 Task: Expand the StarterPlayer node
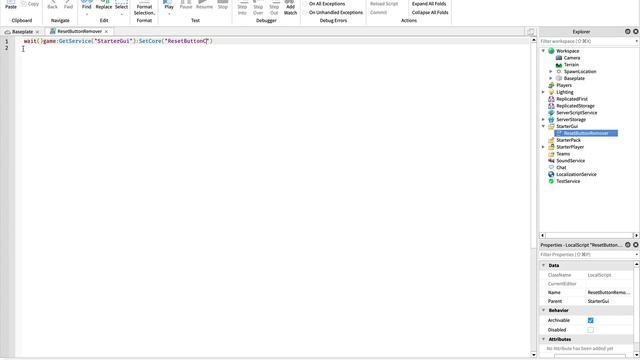(x=543, y=147)
